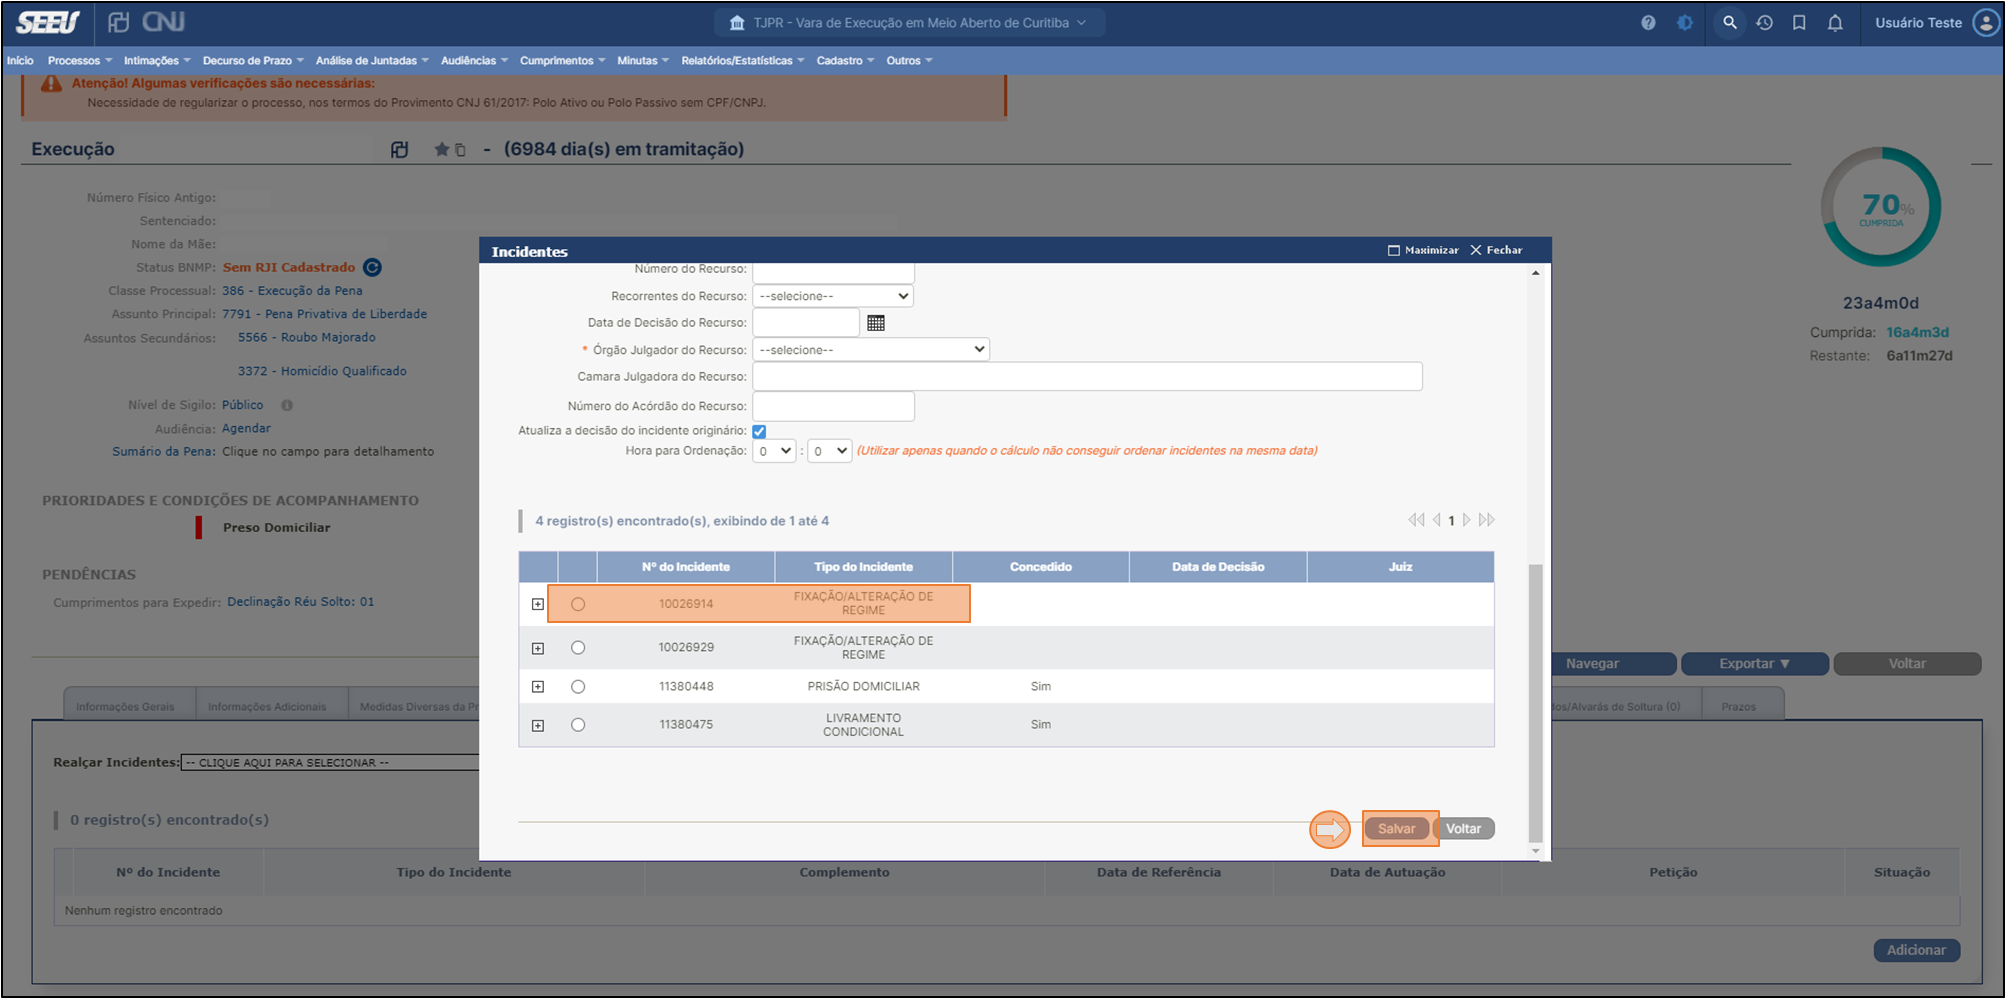Screen dimensions: 2006x999
Task: Open the Audiências menu
Action: point(474,61)
